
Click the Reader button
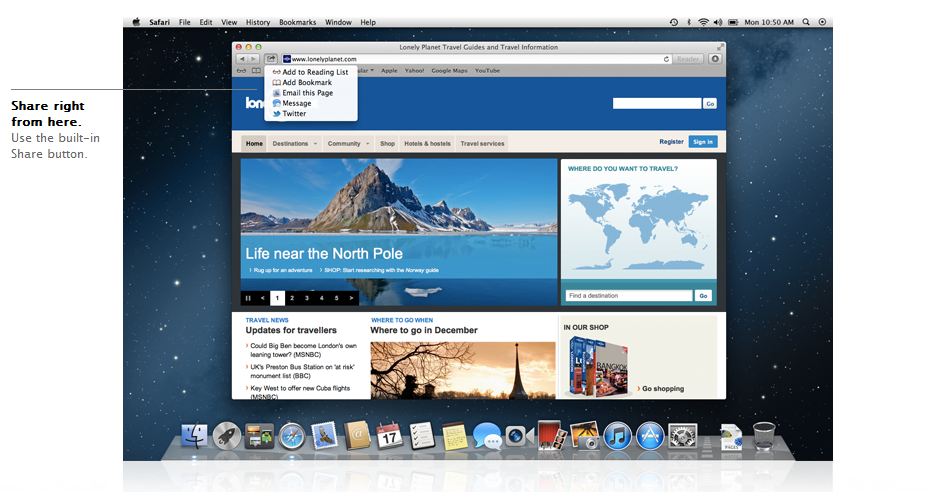click(688, 59)
